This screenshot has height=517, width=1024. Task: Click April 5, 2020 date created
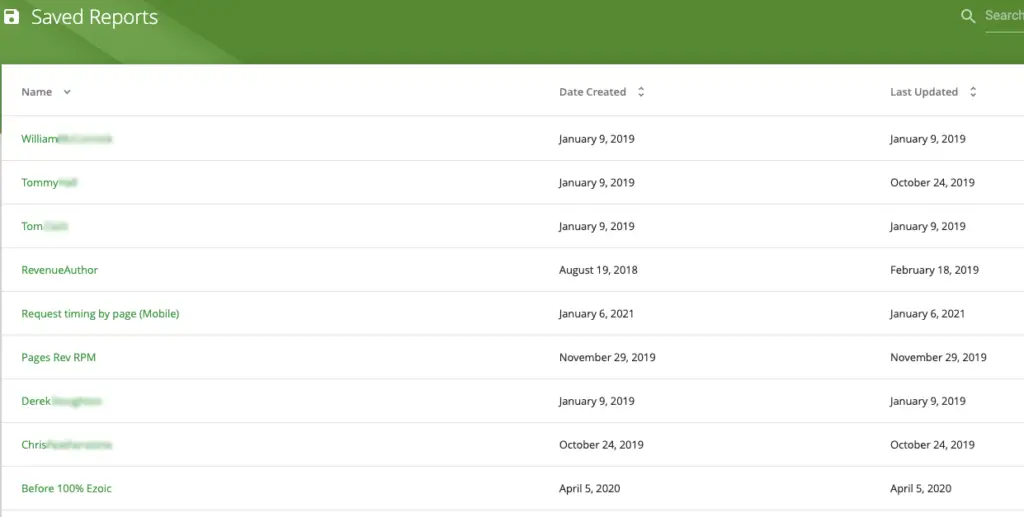(x=590, y=488)
